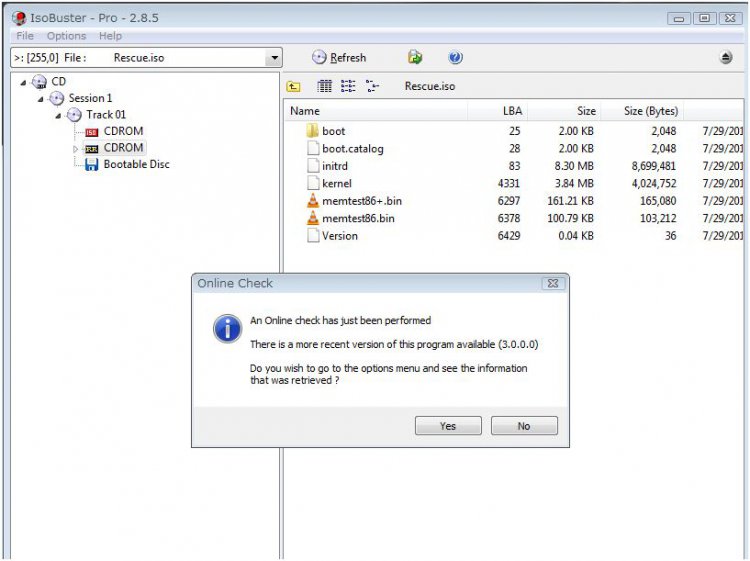Select the initrd file name
Viewport: 750px width, 561px height.
(x=335, y=166)
